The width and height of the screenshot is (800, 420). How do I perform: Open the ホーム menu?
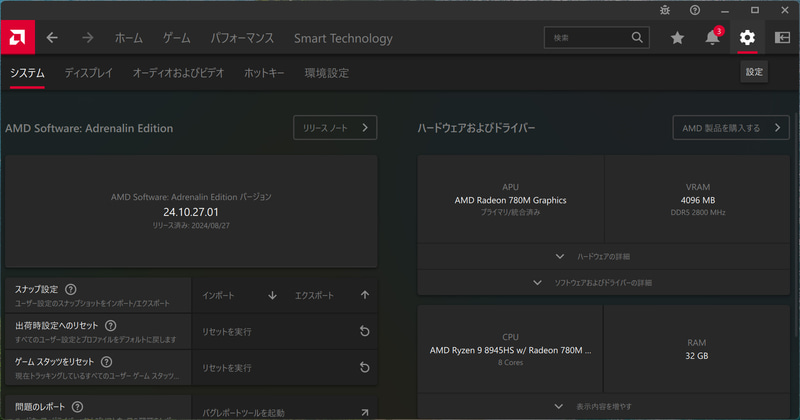point(129,38)
